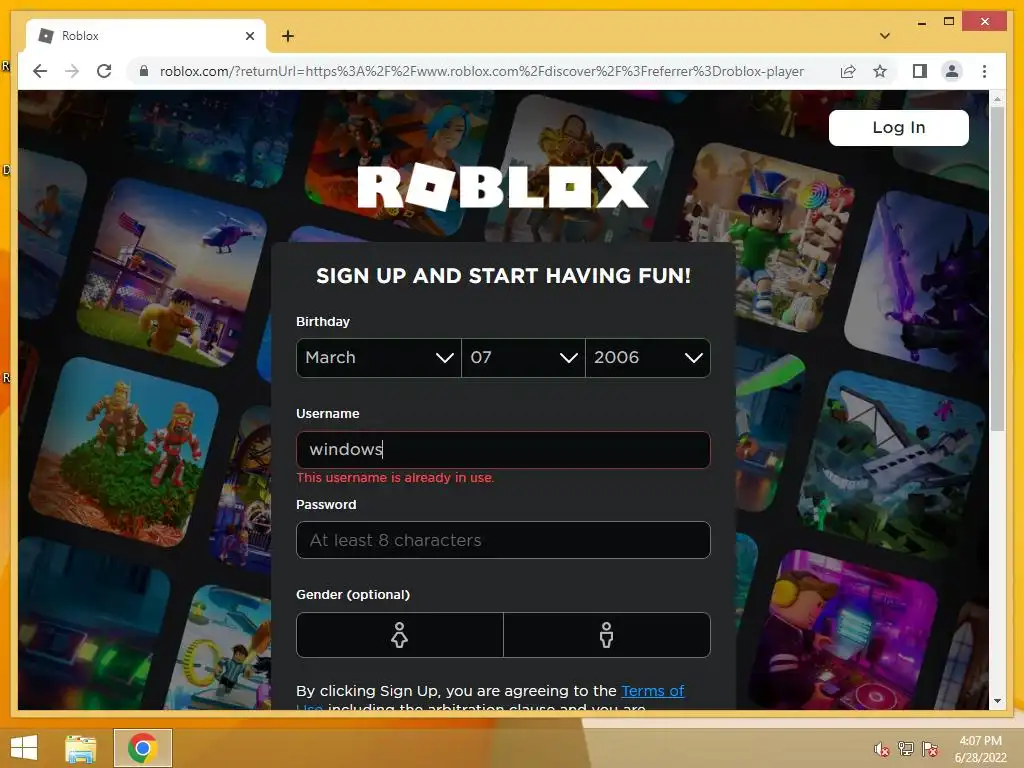Screen dimensions: 1024x768
Task: Open the Terms of Use link
Action: (652, 691)
